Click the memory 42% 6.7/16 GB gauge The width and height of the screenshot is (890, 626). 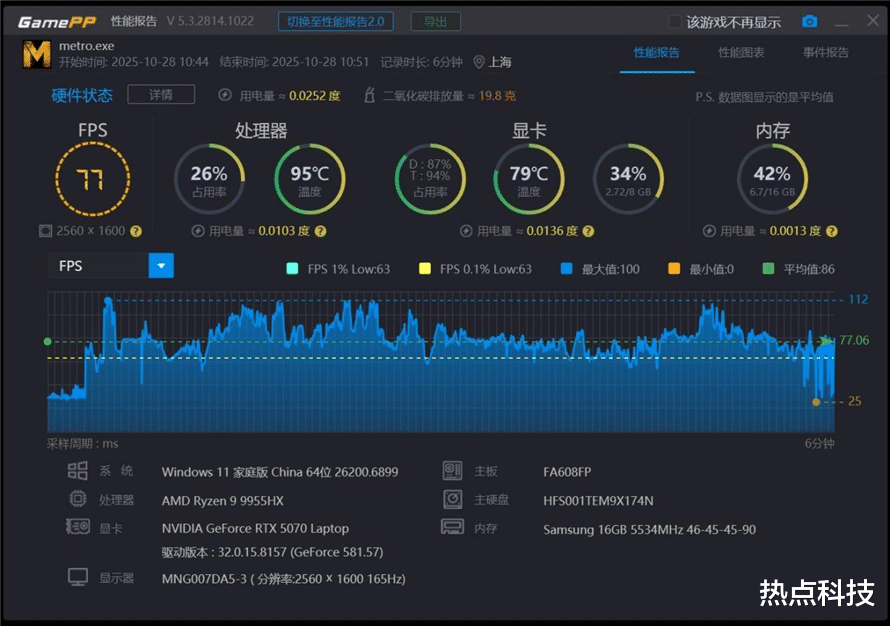[773, 179]
